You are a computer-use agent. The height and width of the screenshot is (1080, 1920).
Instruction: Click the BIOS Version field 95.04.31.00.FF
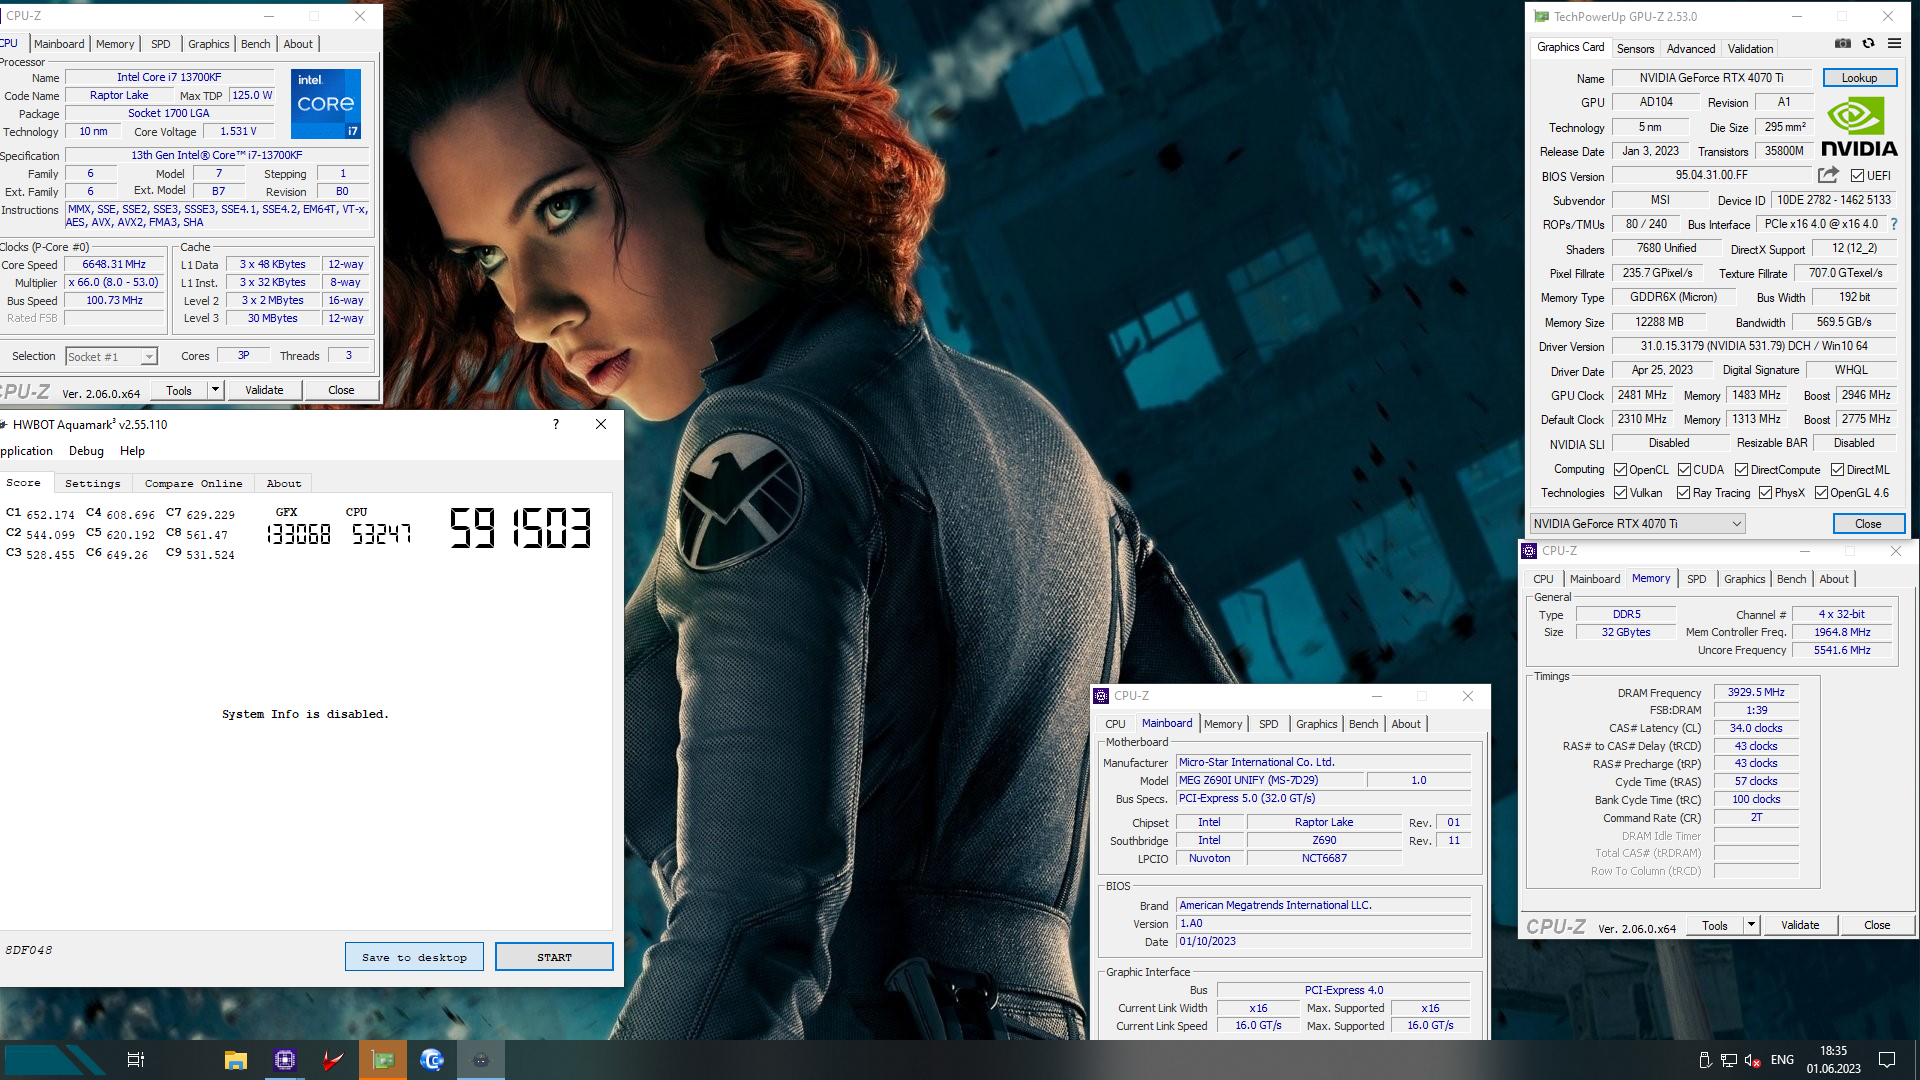1711,175
